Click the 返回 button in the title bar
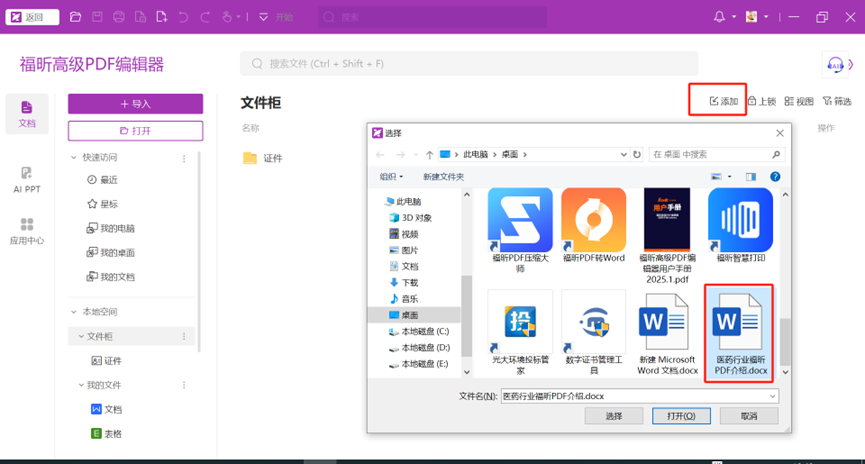The image size is (865, 464). (x=32, y=17)
